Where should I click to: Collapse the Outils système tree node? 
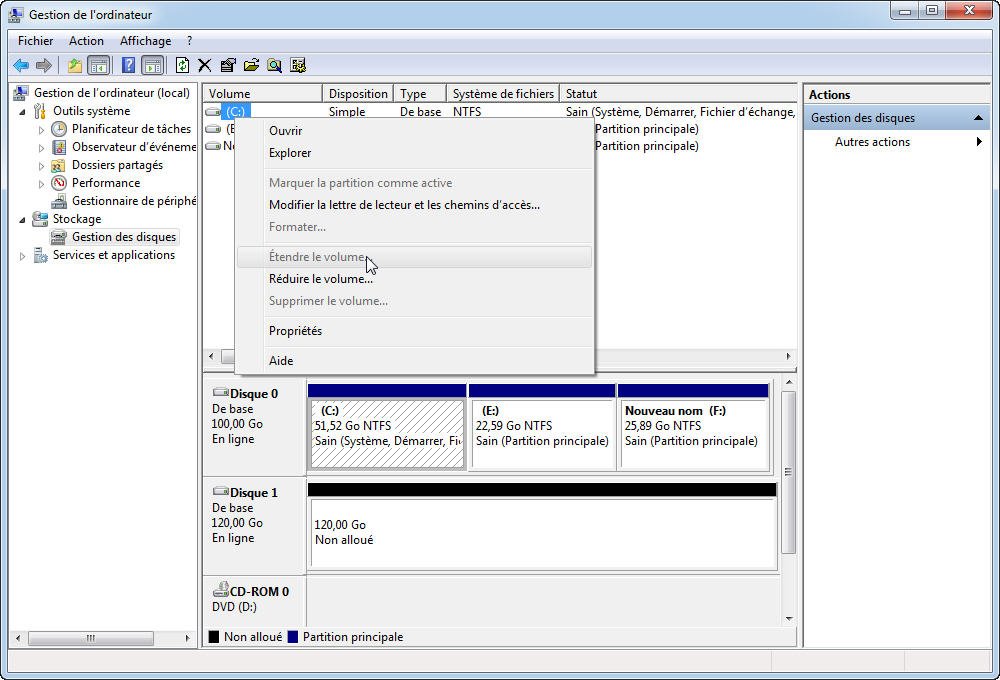coord(23,112)
